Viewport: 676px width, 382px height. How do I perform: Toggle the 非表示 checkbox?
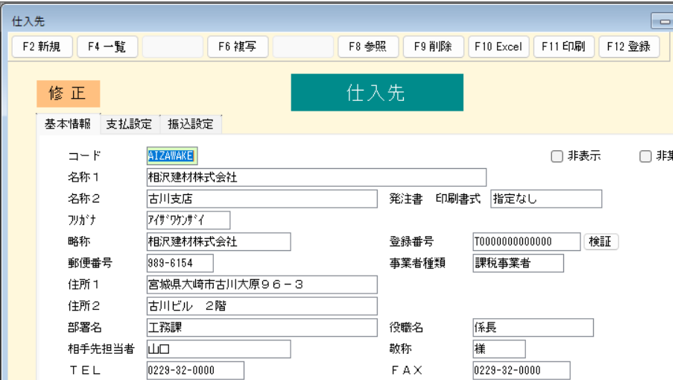[x=557, y=156]
